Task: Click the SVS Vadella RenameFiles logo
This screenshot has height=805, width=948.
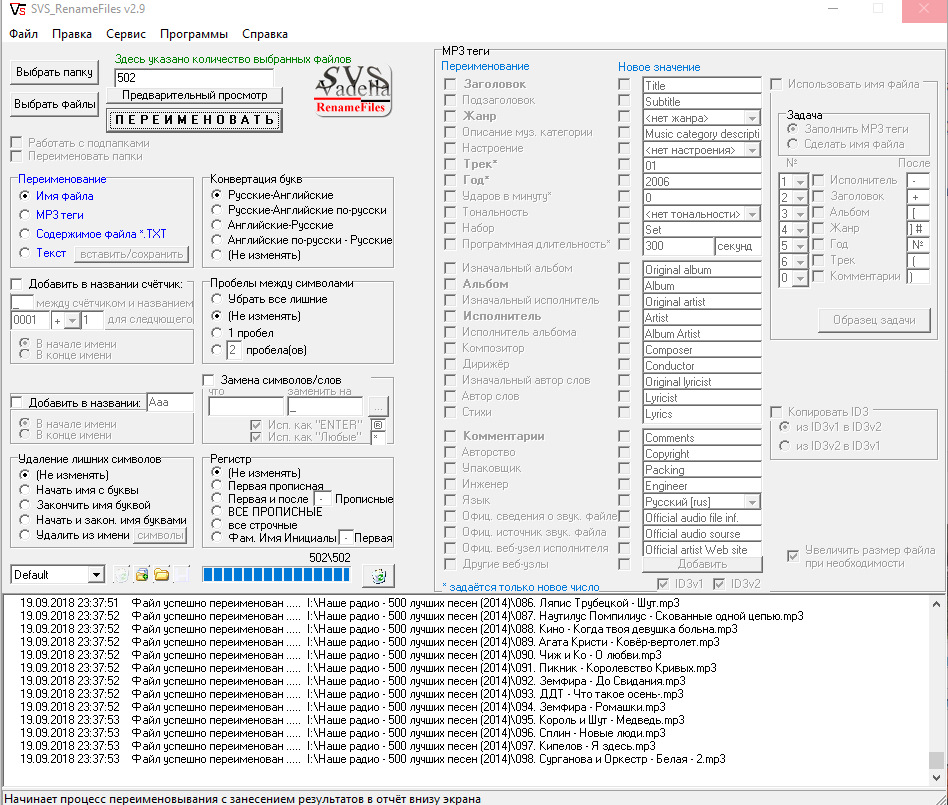Action: [x=352, y=90]
